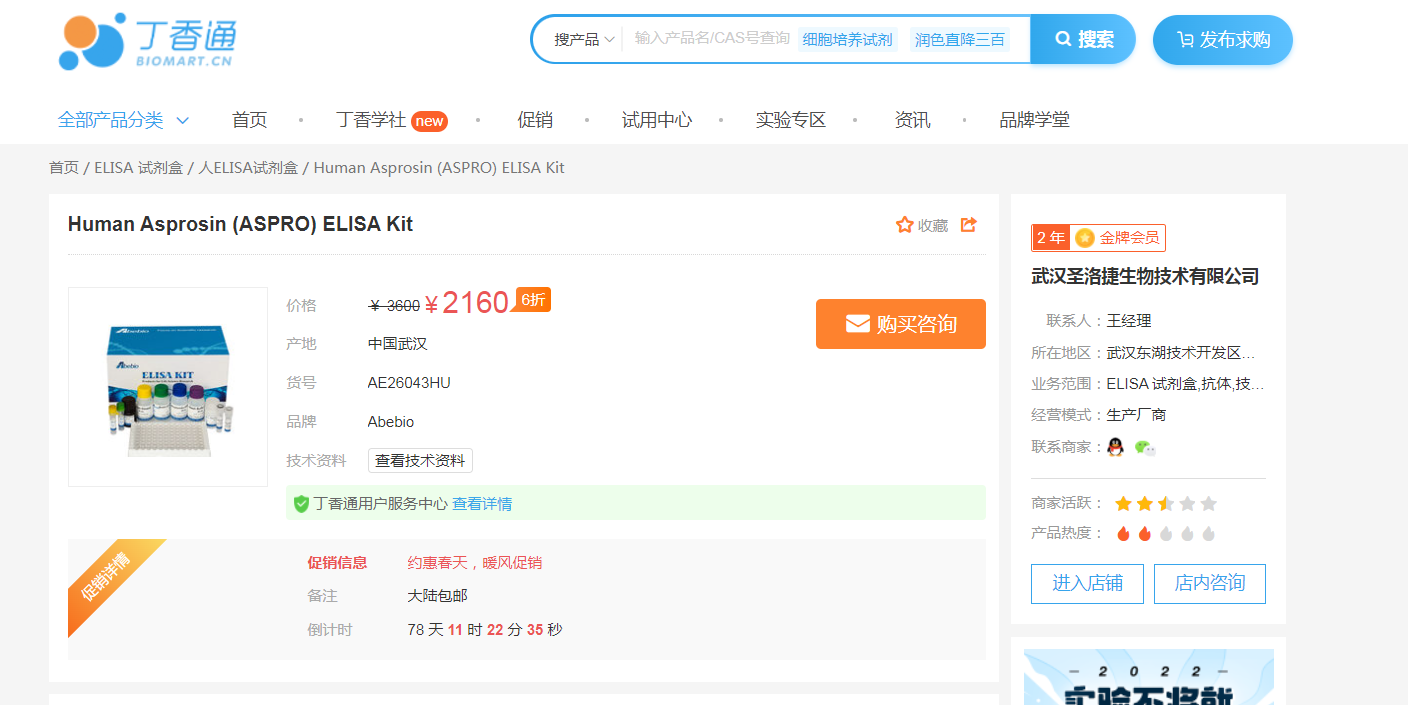
Task: Click the Biomart 丁香通 logo
Action: tap(148, 41)
